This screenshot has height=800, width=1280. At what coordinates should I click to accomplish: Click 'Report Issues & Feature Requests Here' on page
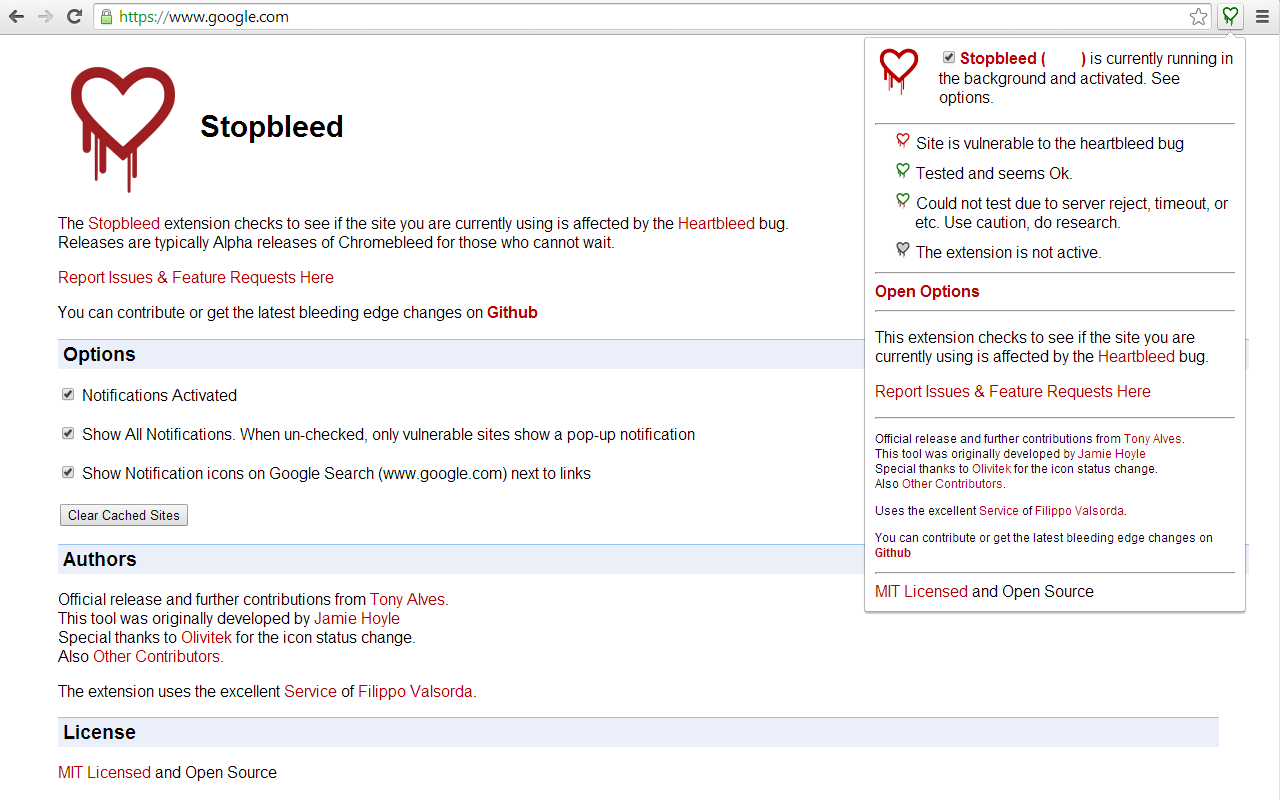click(x=196, y=278)
